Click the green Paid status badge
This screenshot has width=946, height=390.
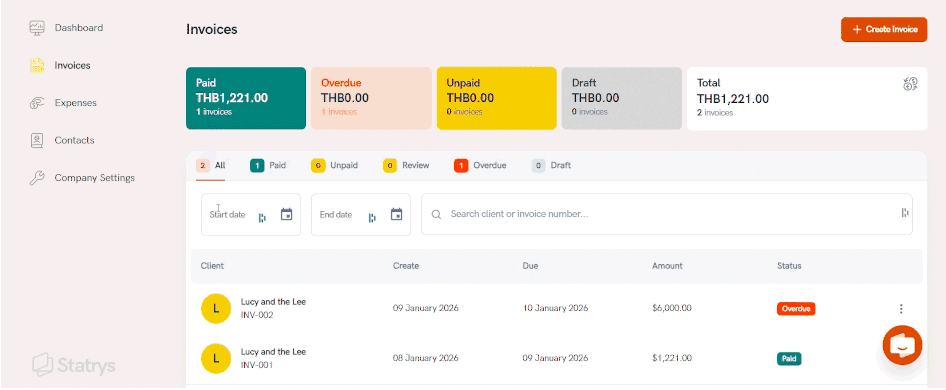pos(789,359)
